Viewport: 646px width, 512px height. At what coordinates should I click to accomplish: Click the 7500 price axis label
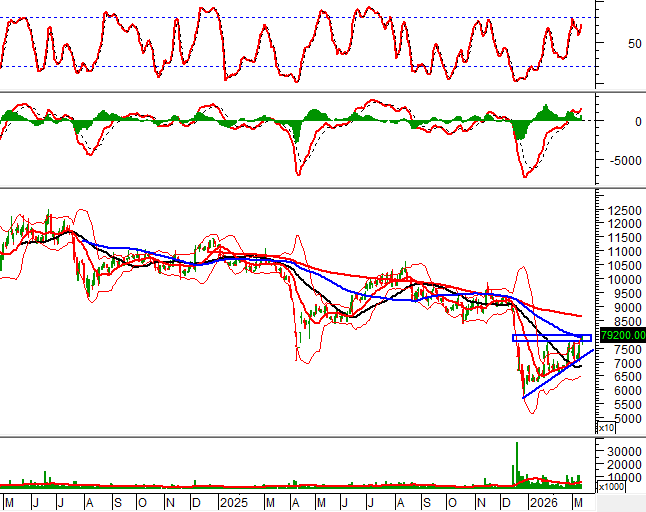tap(618, 350)
